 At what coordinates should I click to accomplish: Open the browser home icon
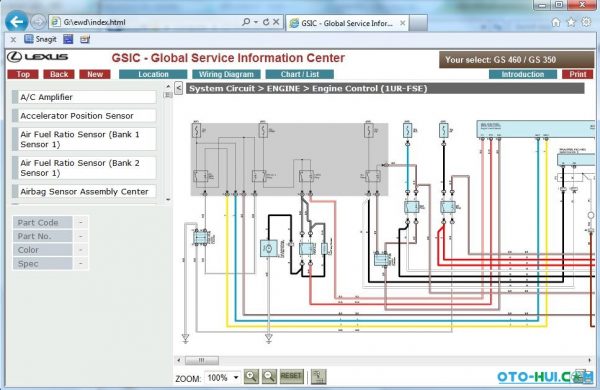pos(556,23)
